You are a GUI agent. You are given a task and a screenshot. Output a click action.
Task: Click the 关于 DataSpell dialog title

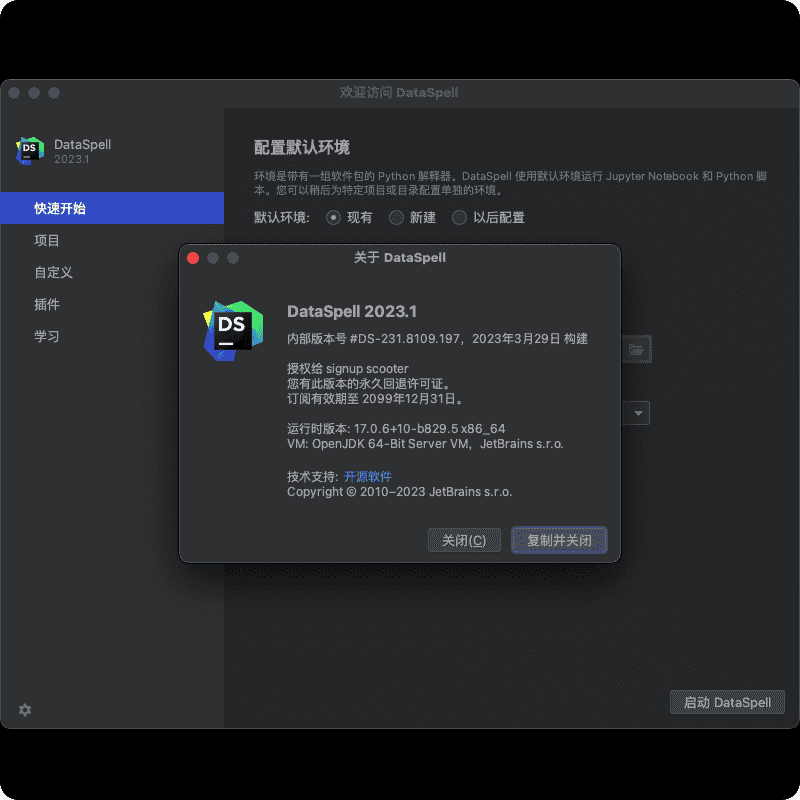[400, 258]
